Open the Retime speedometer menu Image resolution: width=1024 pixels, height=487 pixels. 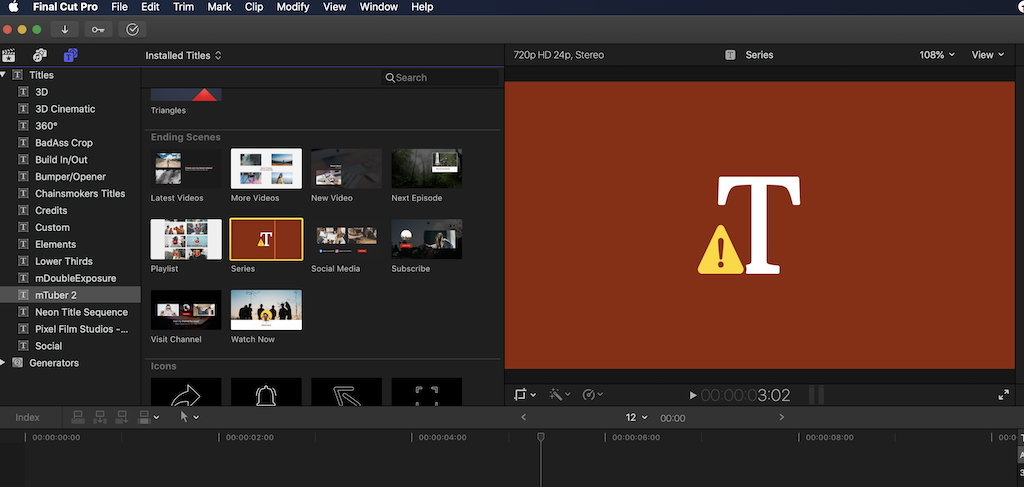coord(592,394)
